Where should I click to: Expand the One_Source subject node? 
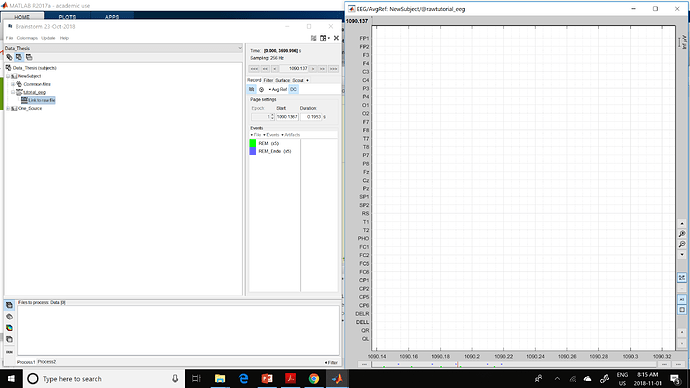8,108
